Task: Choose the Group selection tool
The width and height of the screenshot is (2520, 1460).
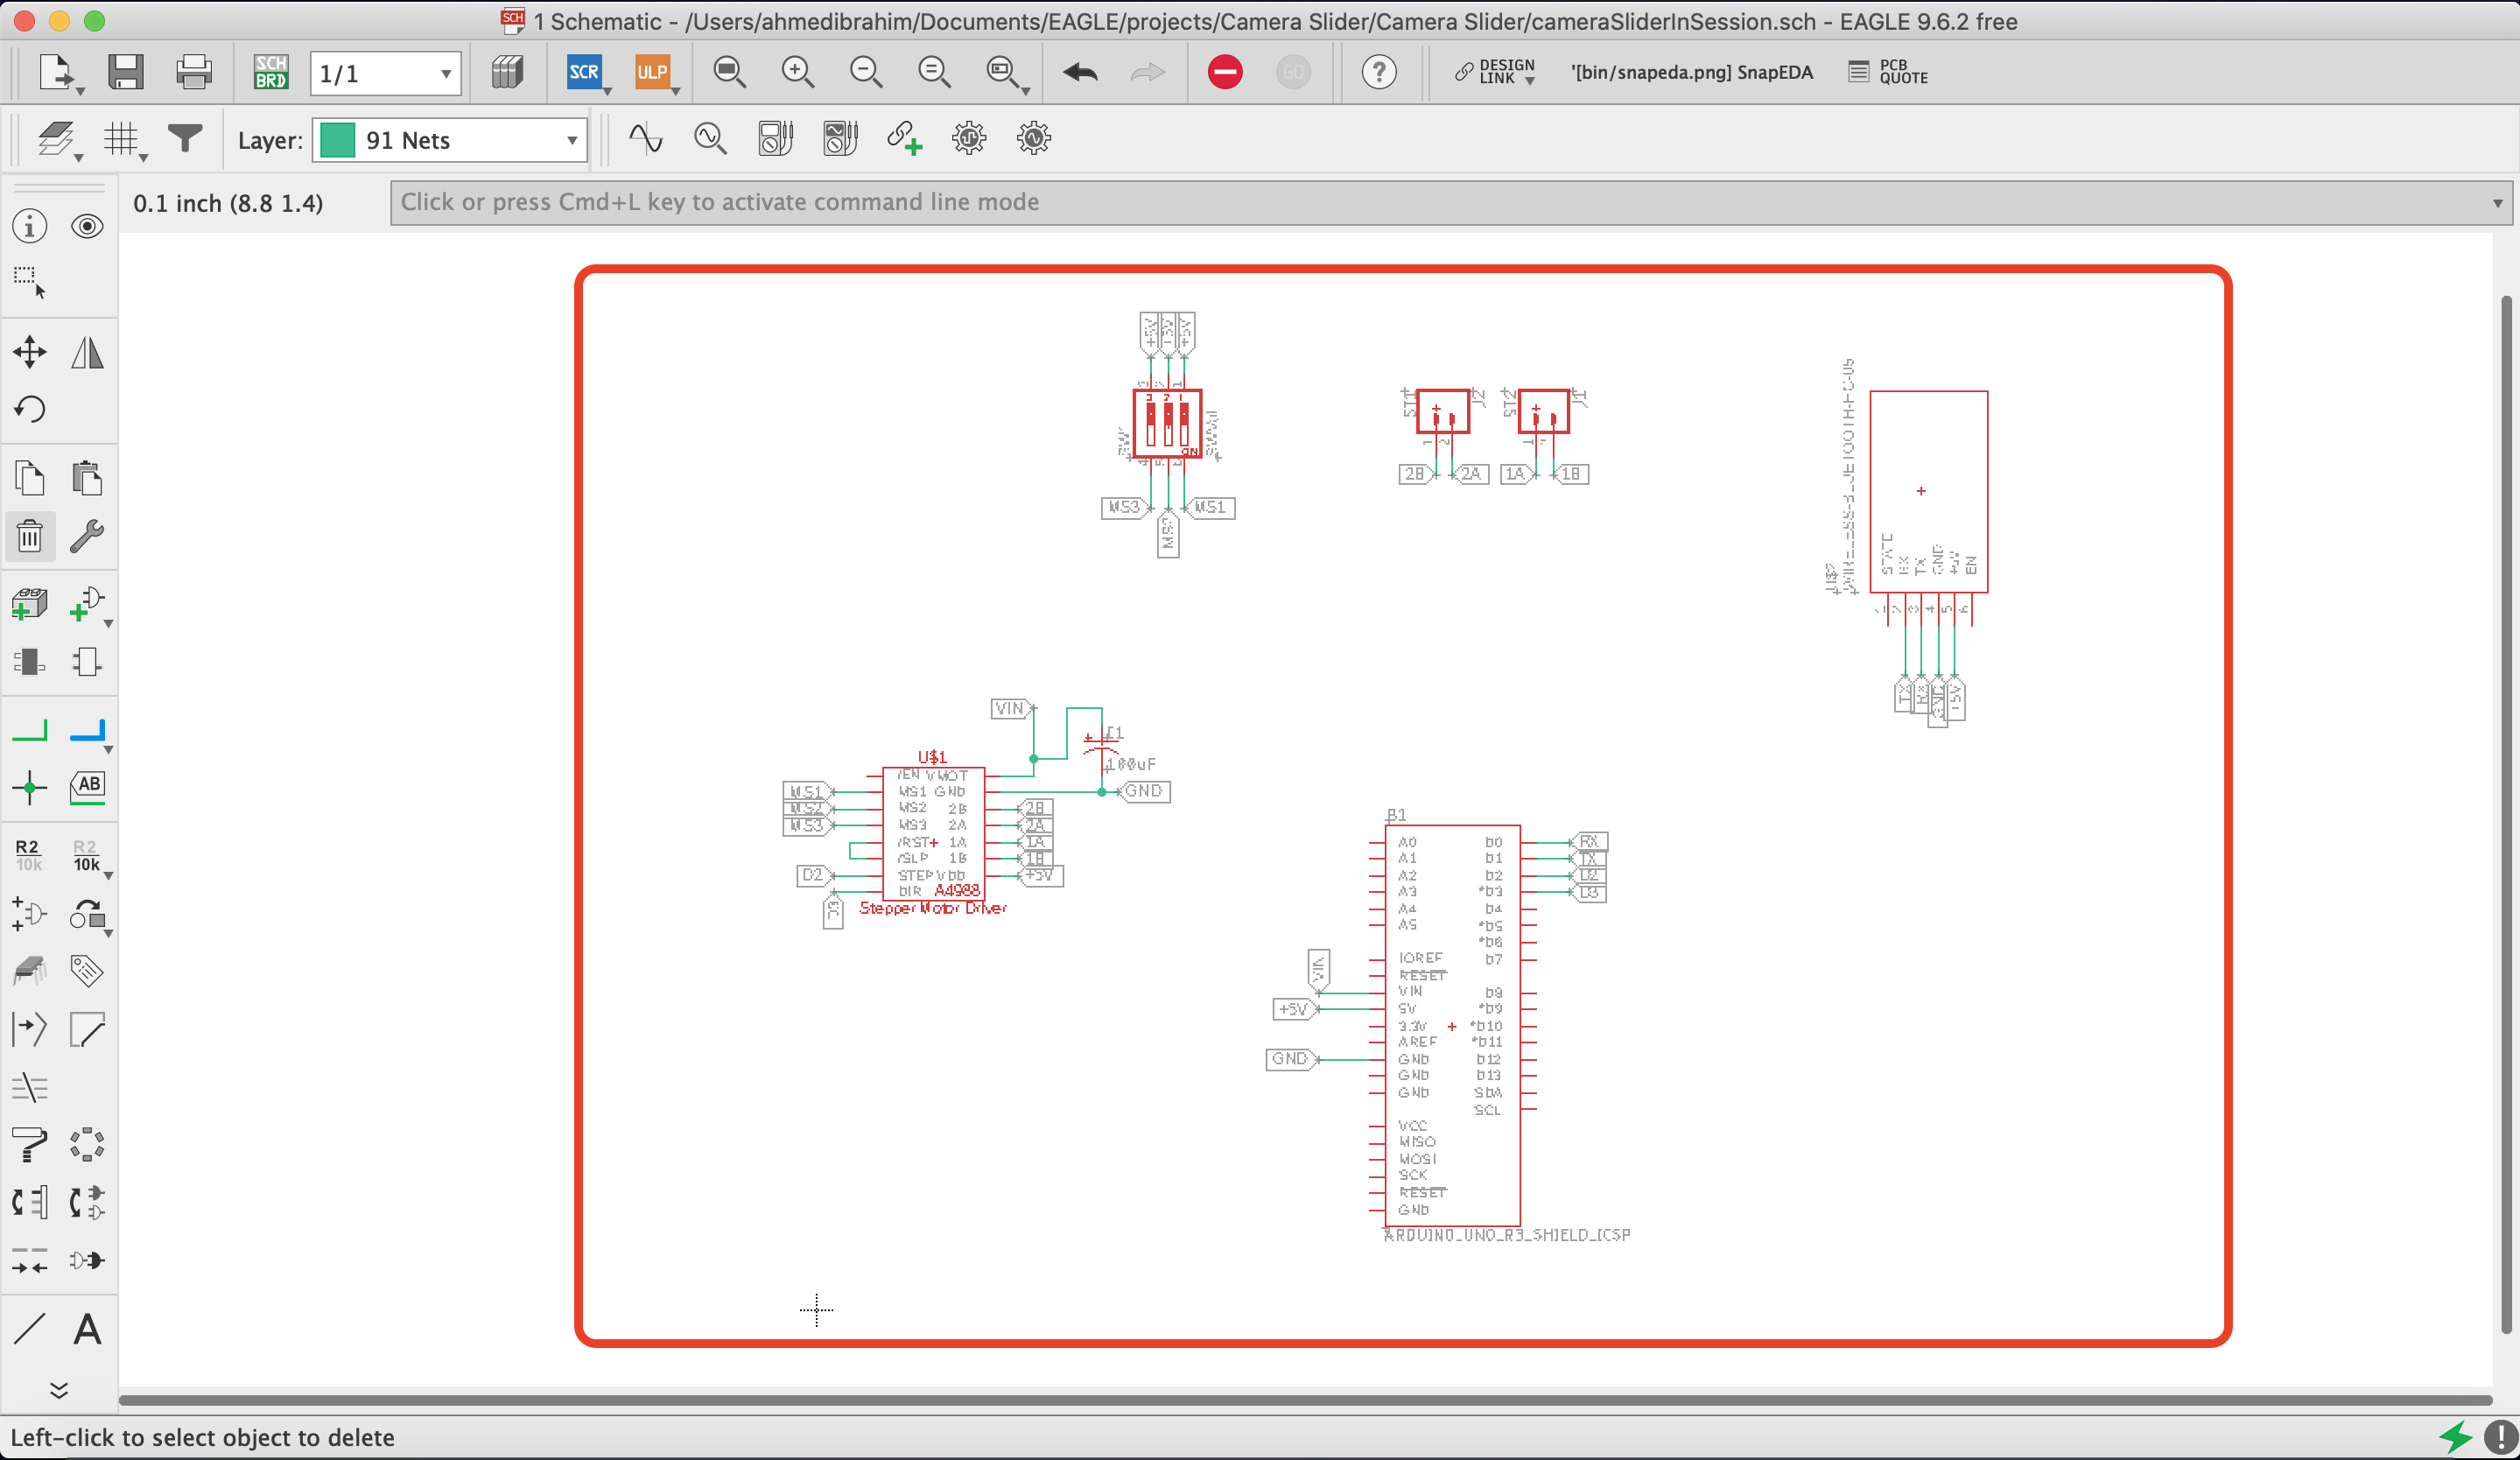Action: pos(29,283)
